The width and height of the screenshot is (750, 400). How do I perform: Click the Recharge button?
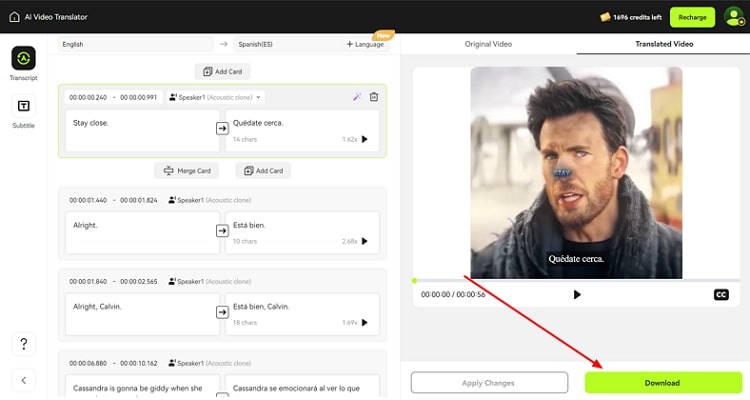[692, 17]
